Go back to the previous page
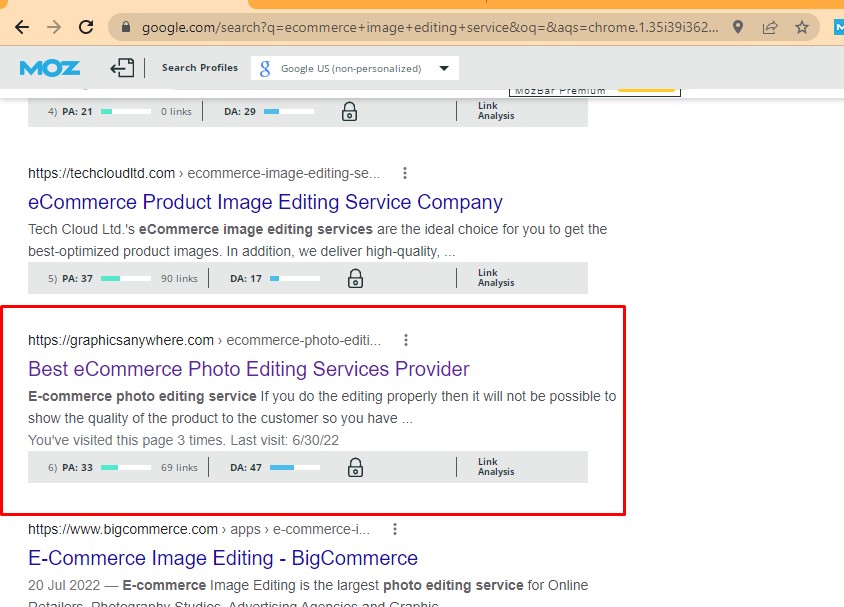The width and height of the screenshot is (844, 607). point(22,27)
